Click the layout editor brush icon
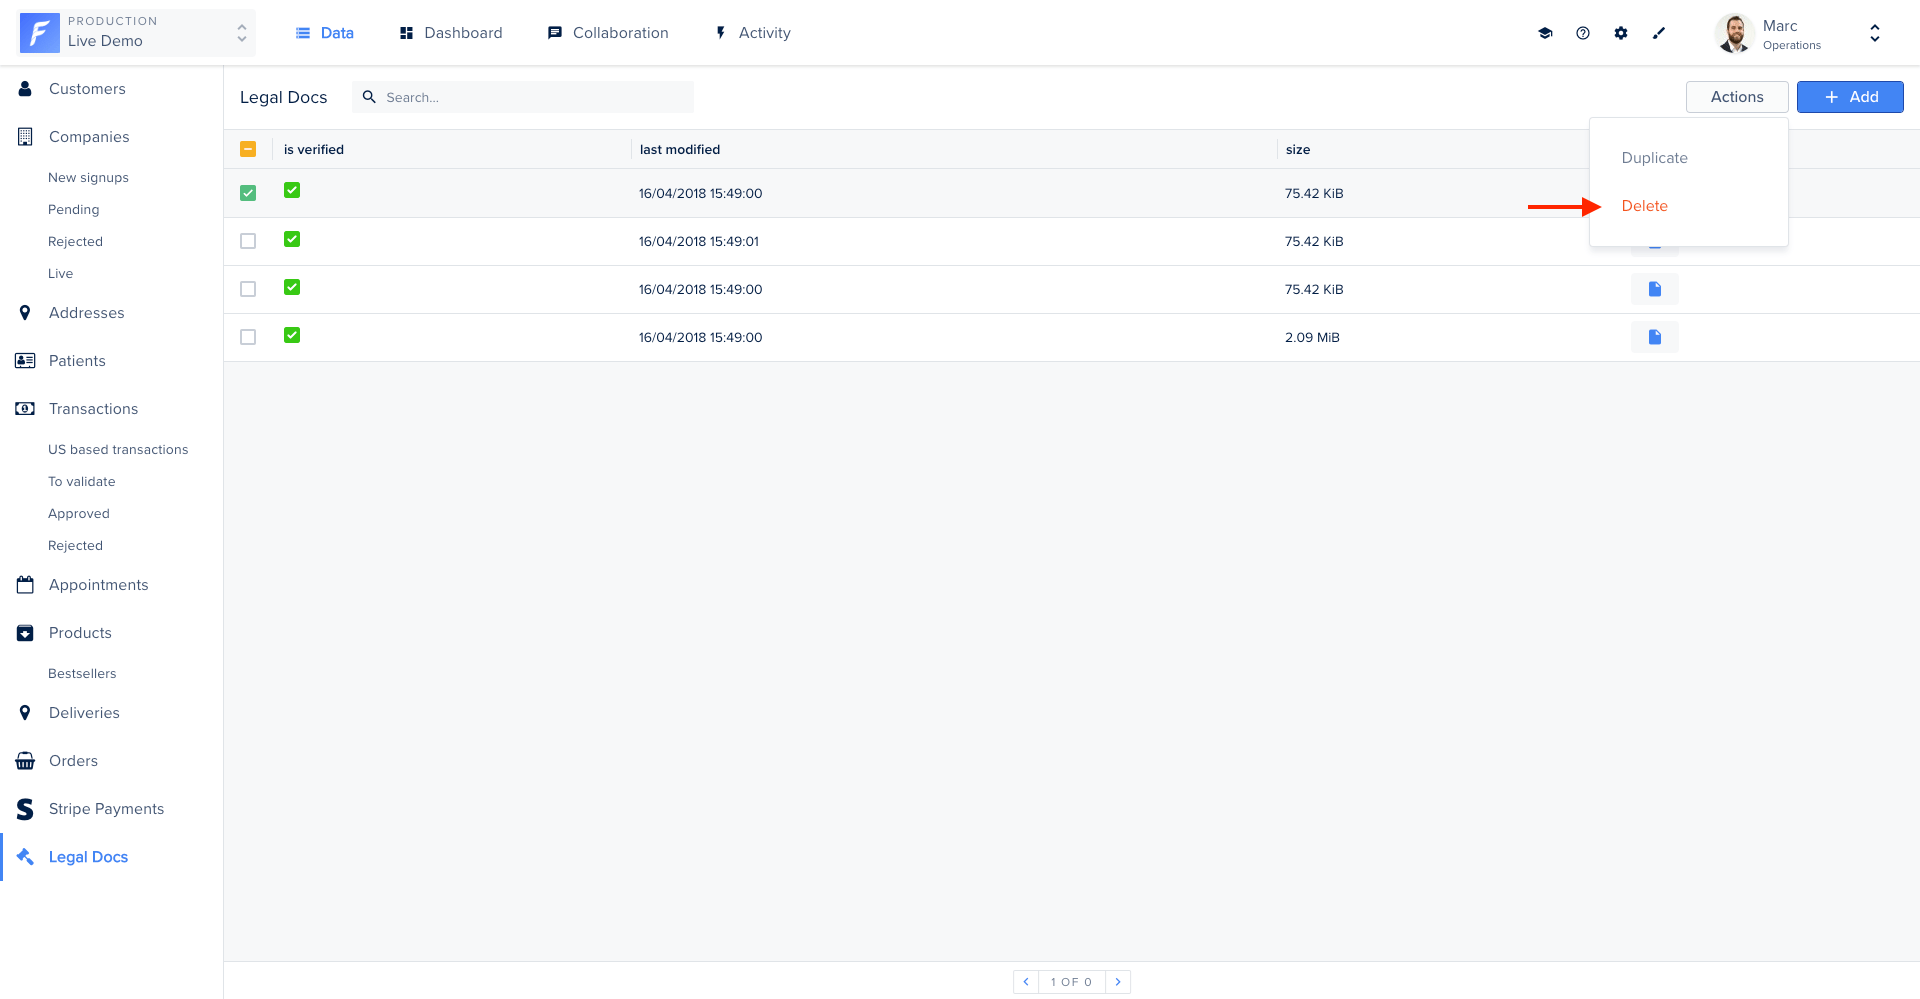This screenshot has width=1920, height=999. pyautogui.click(x=1659, y=33)
